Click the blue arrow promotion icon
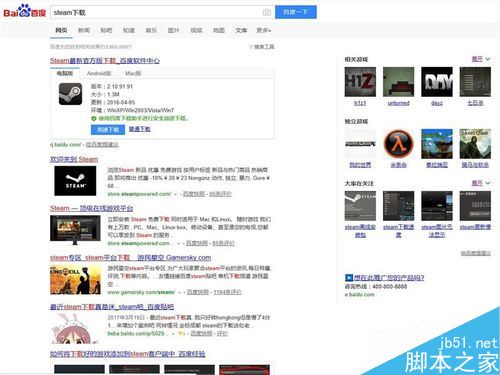 349,278
